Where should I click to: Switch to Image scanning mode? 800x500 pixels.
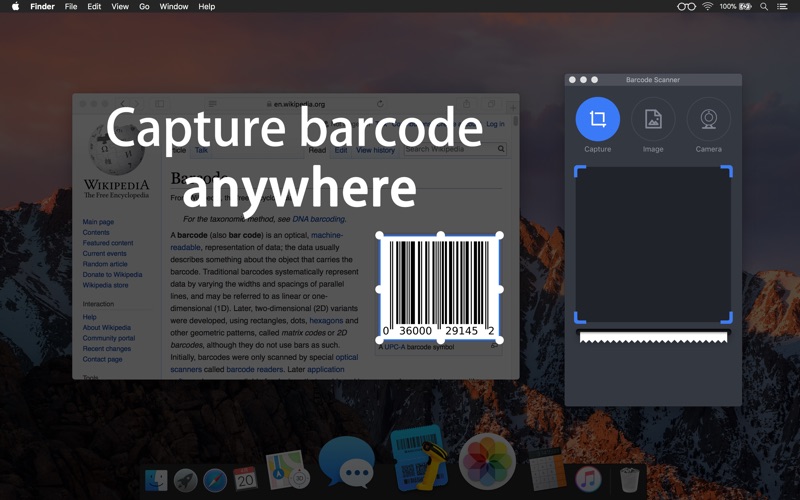653,120
